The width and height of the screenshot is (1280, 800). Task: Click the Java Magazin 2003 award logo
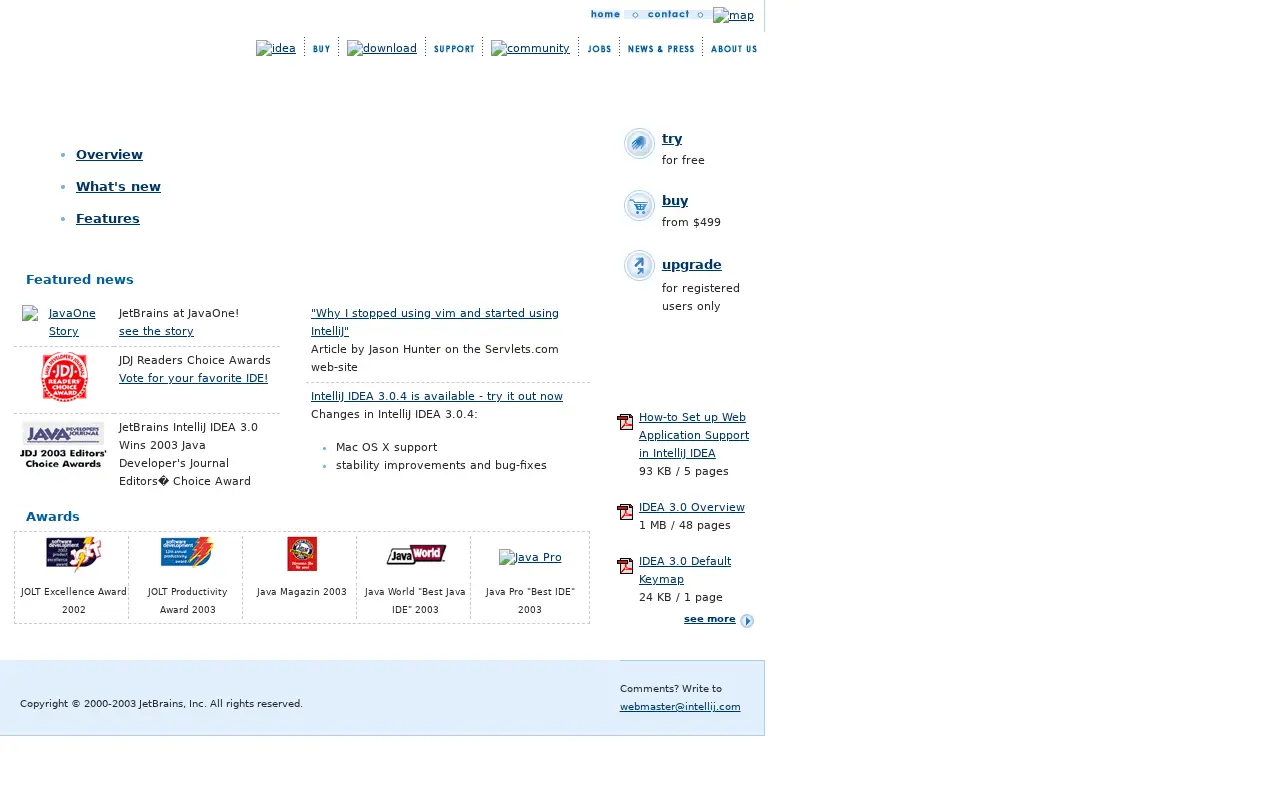[x=302, y=554]
